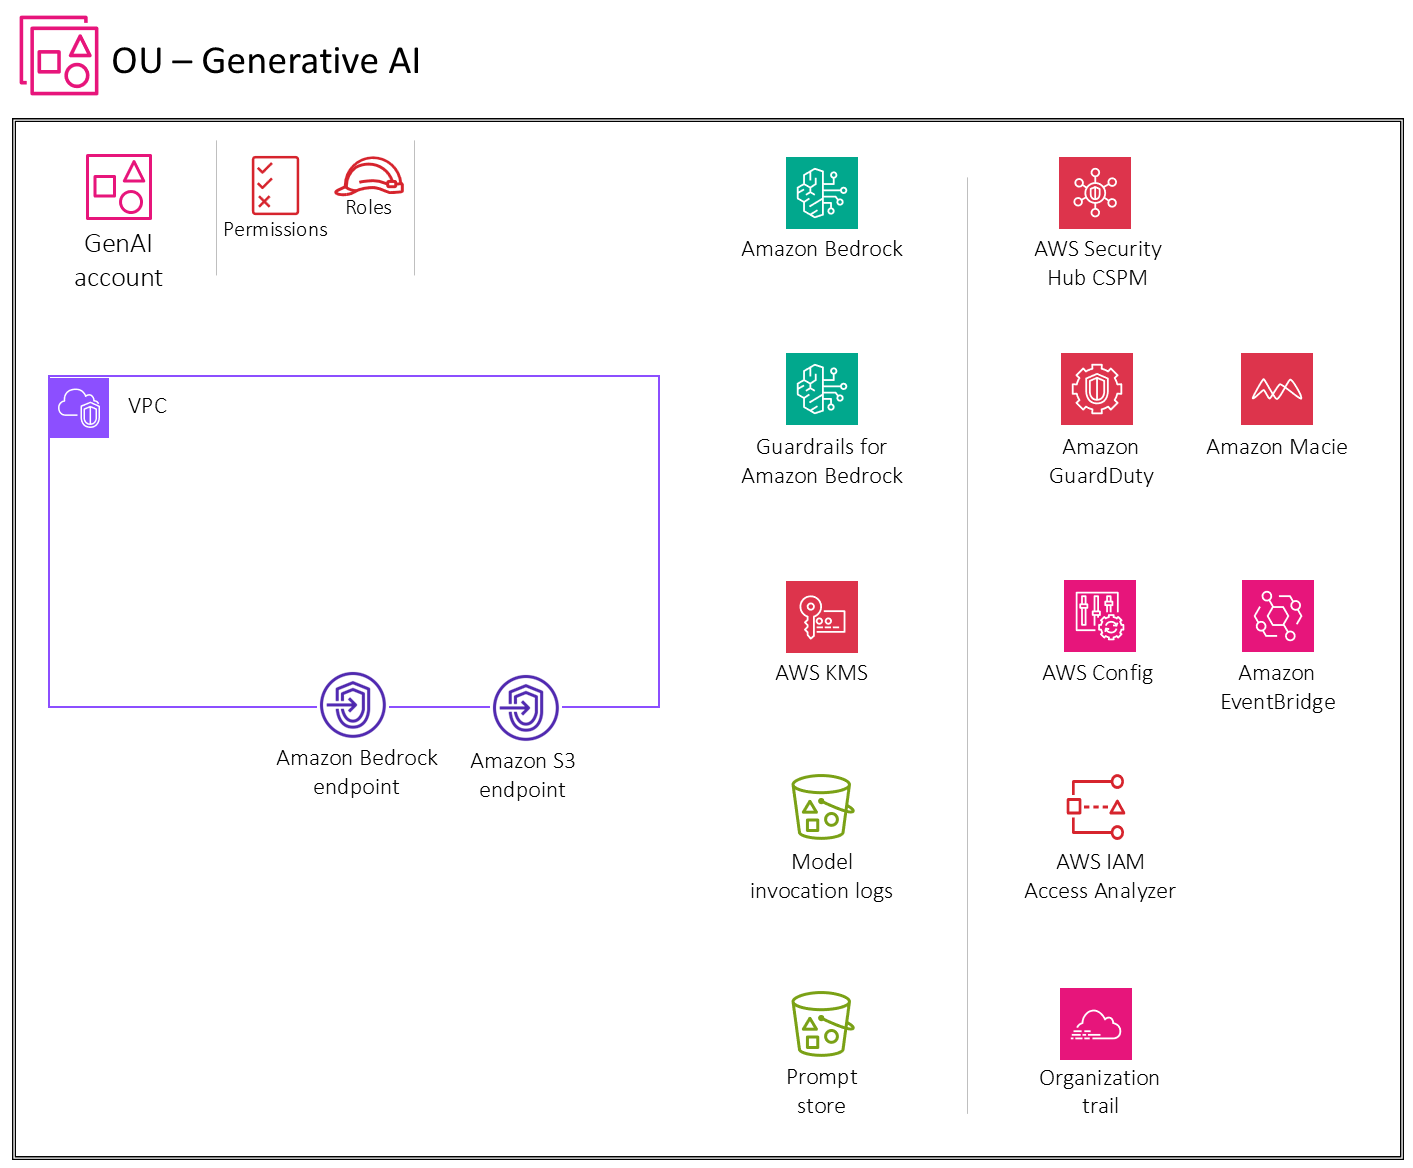The image size is (1413, 1168).
Task: Click the OU Generative AI header icon
Action: [59, 56]
